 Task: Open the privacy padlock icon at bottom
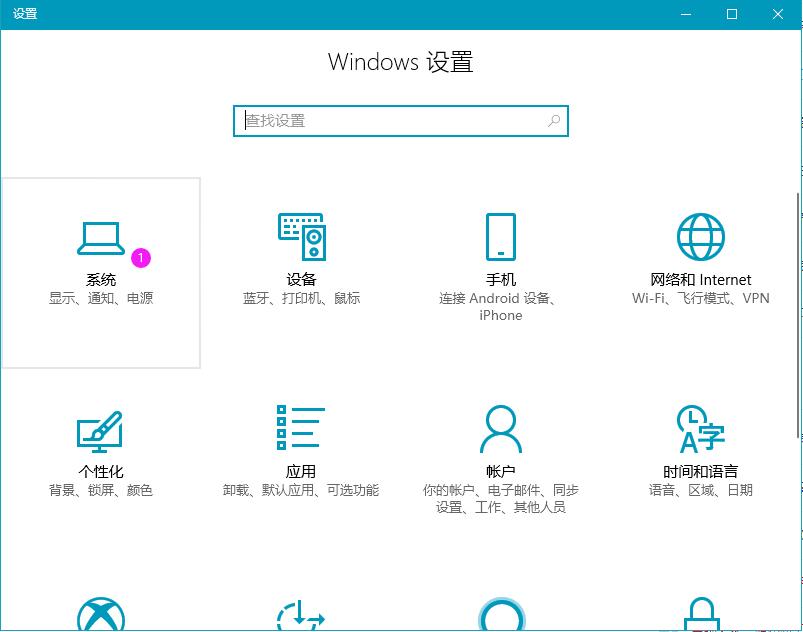click(x=702, y=615)
